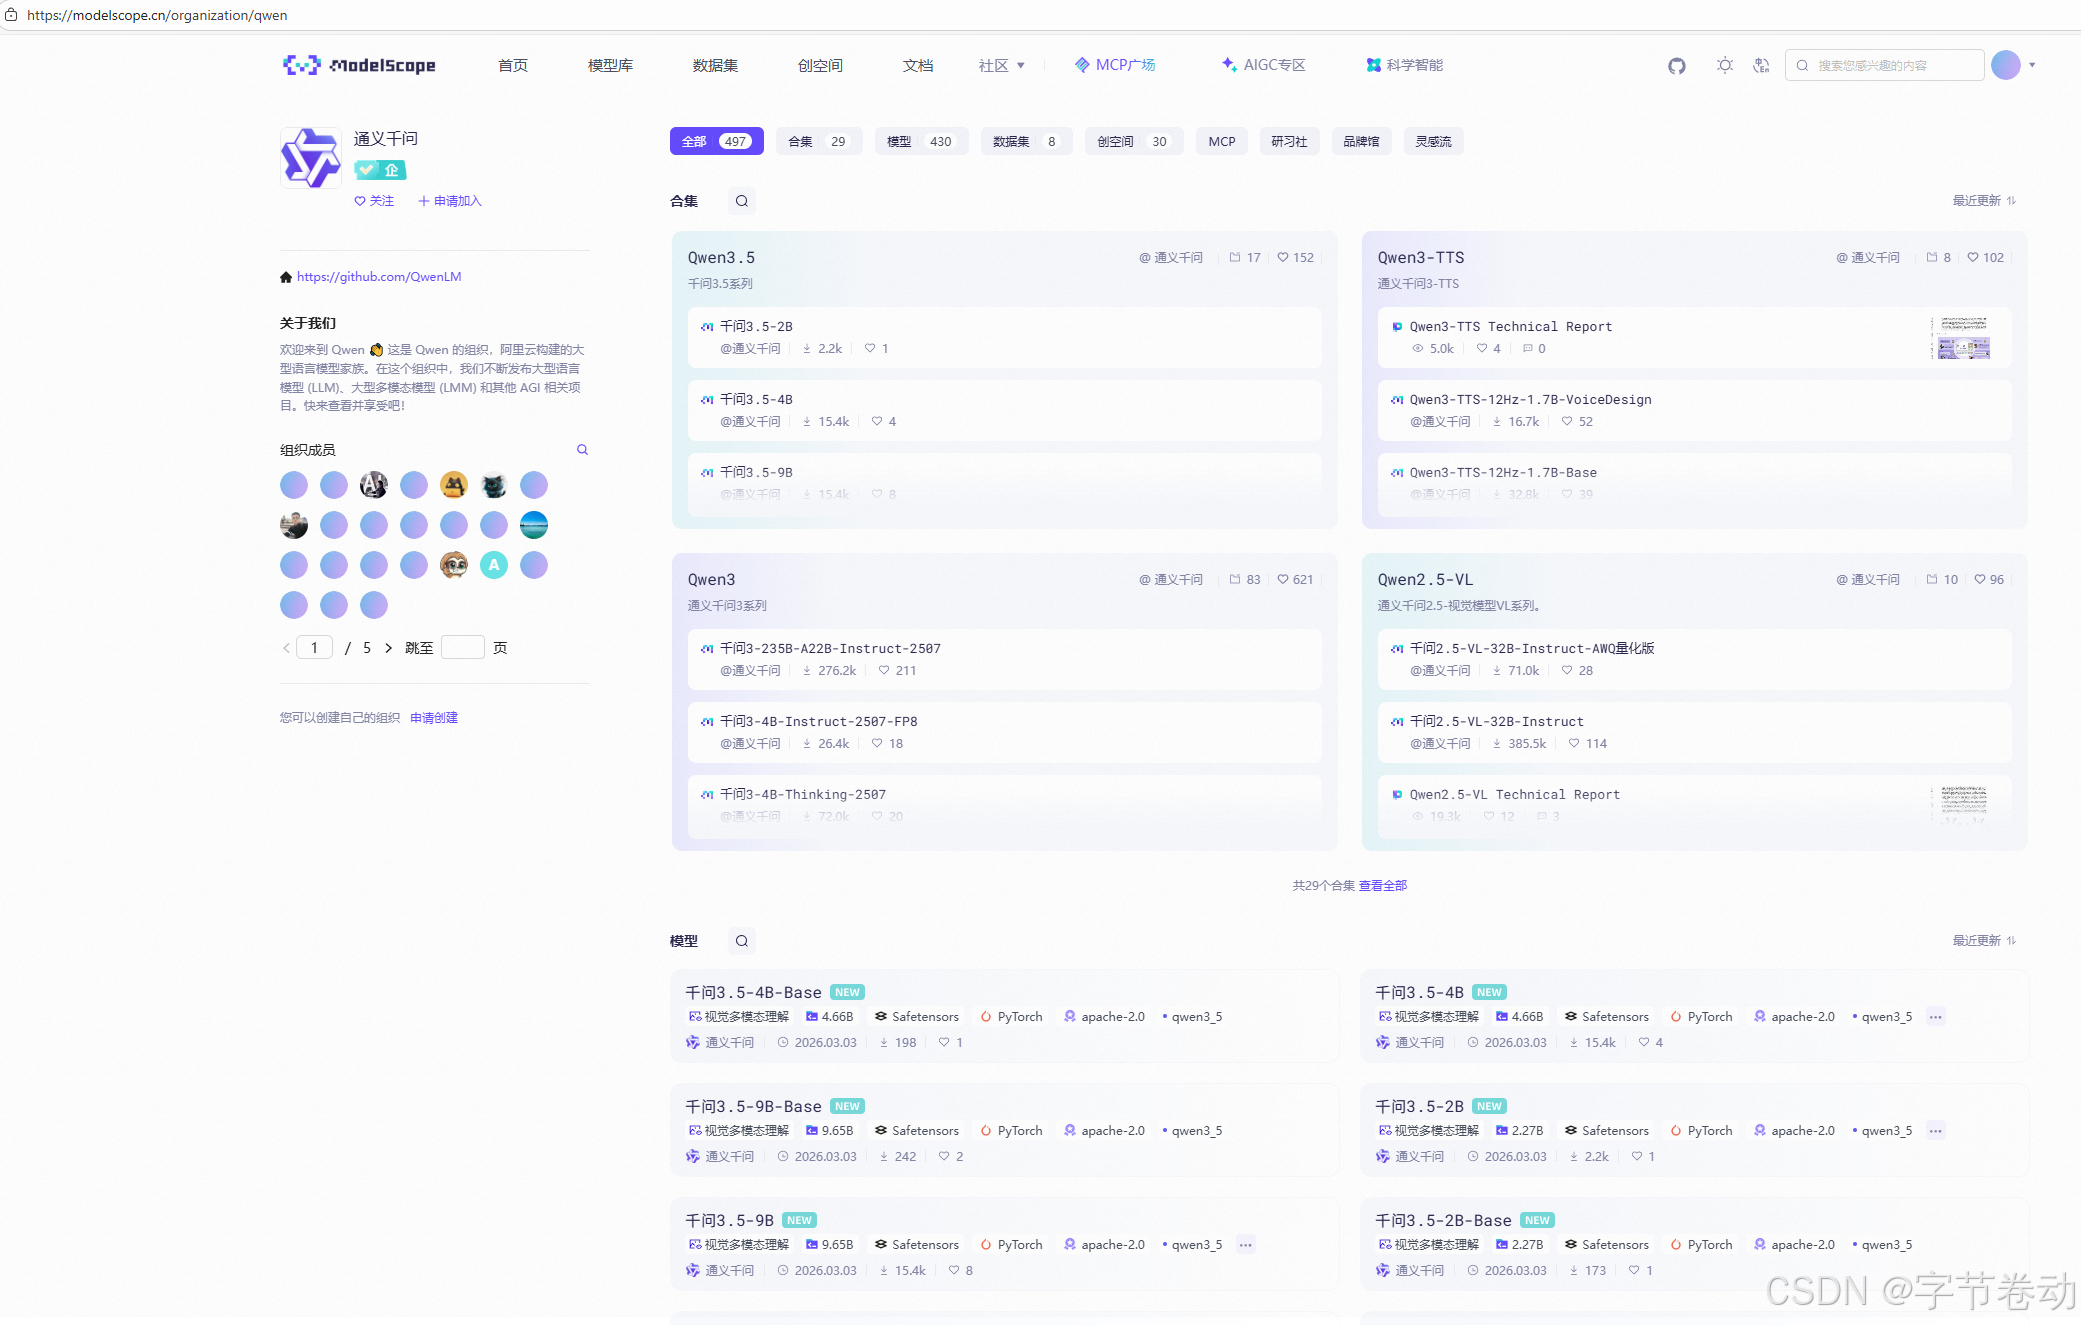Select the 数据集 8 tab
The height and width of the screenshot is (1325, 2081).
(1025, 142)
